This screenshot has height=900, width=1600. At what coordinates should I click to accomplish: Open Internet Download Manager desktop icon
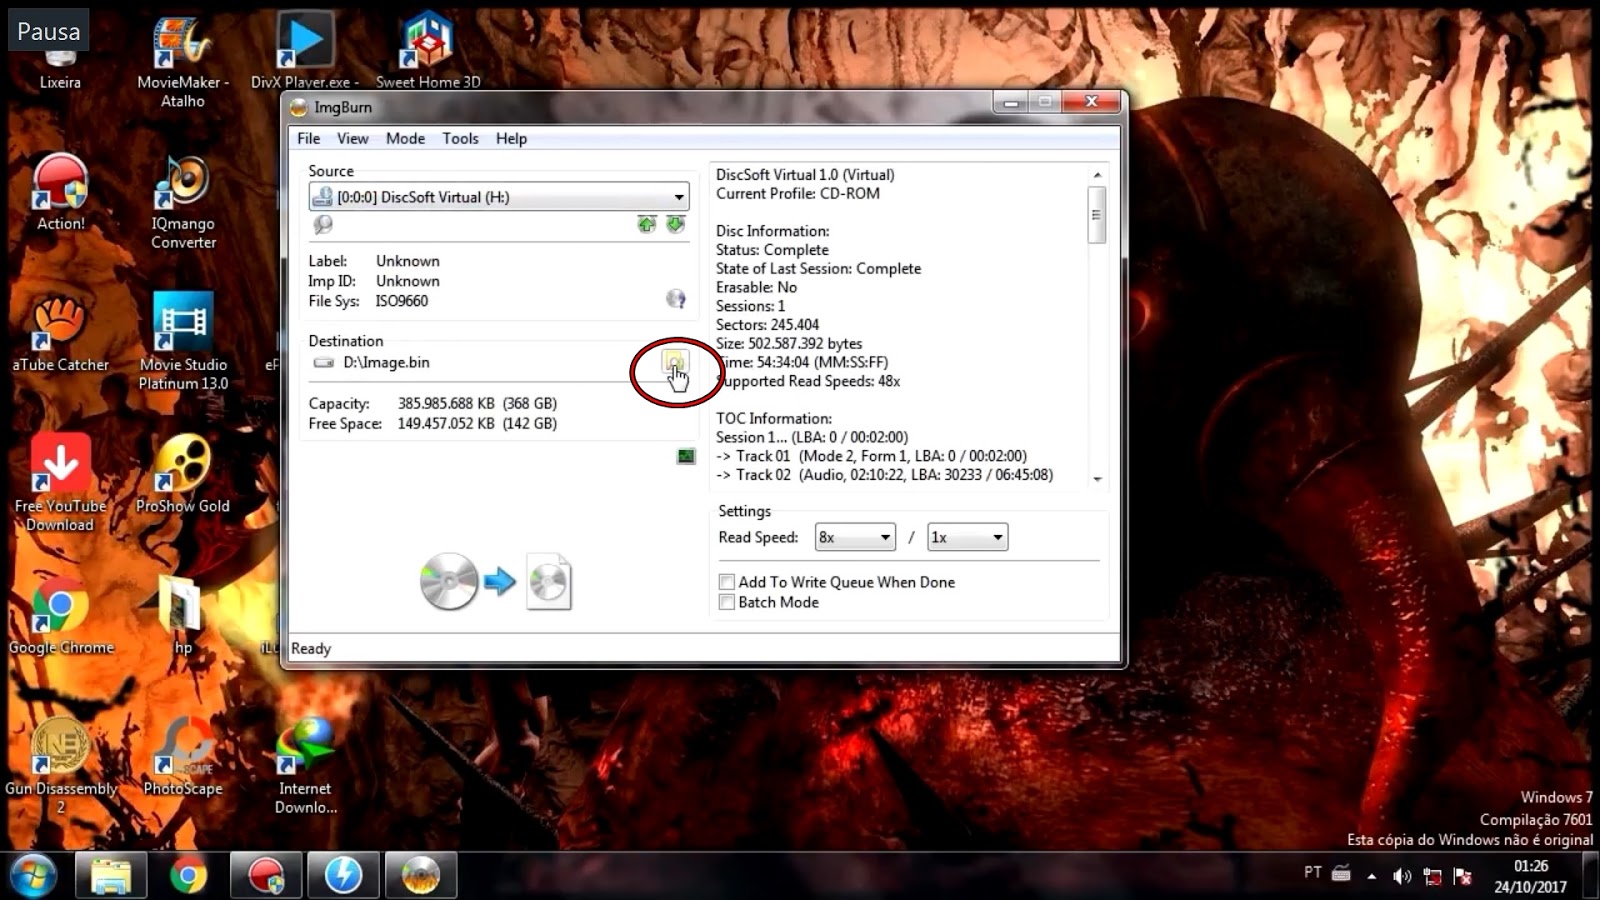click(305, 767)
